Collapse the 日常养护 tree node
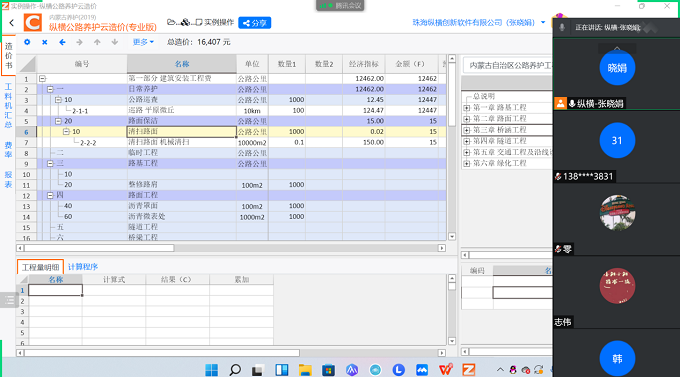Screen dimensions: 680x377 tap(50, 89)
